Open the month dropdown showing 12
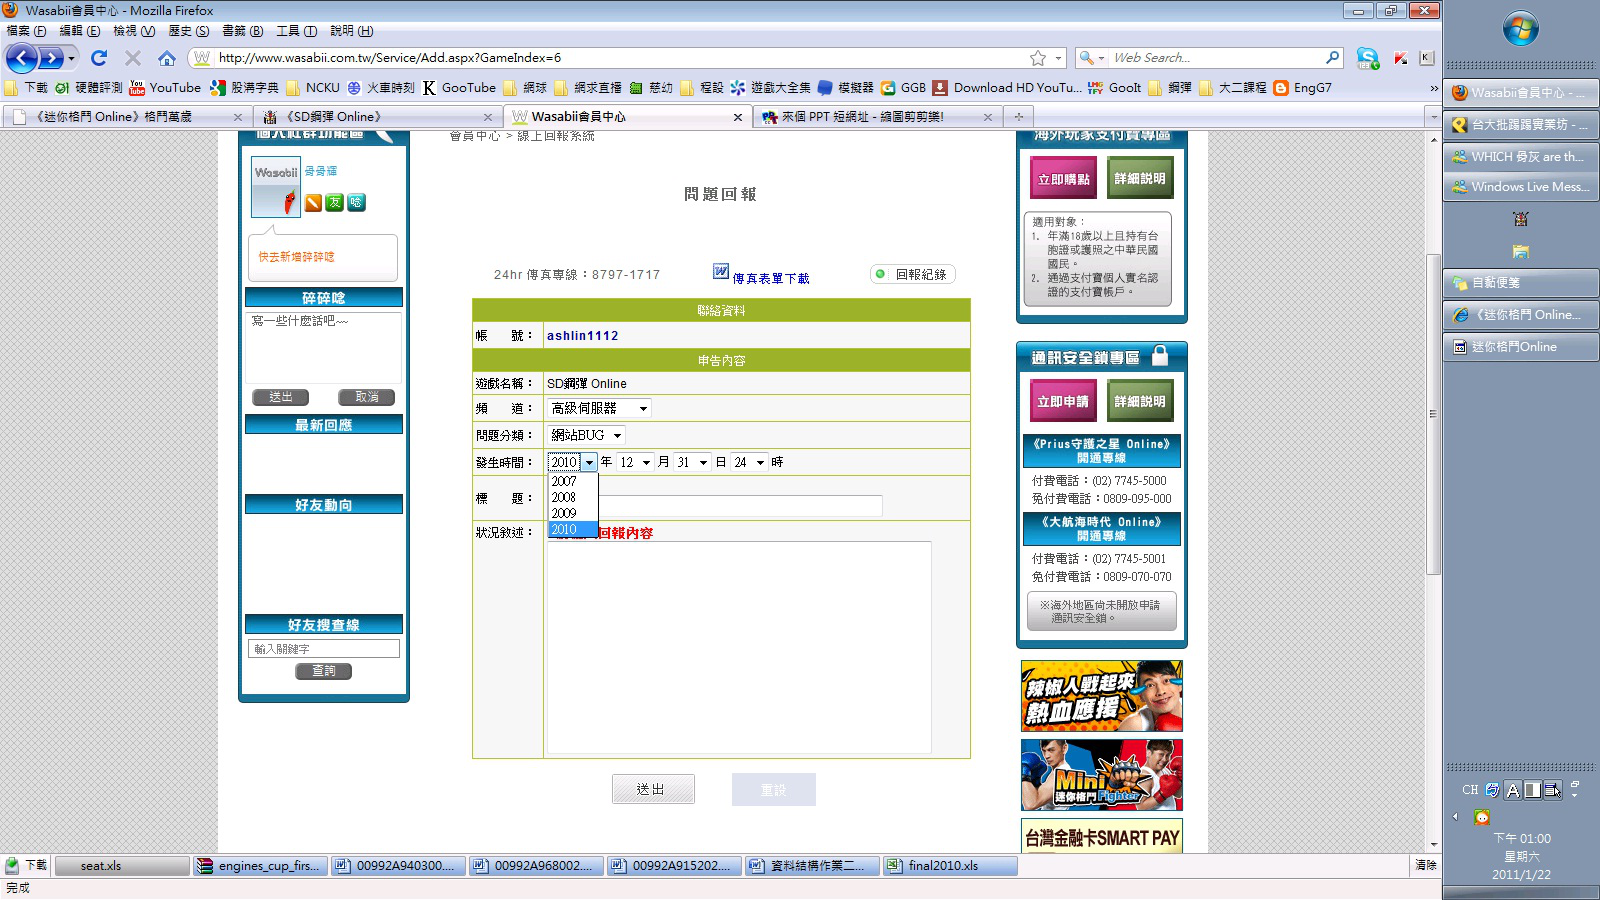The width and height of the screenshot is (1600, 900). (x=635, y=462)
